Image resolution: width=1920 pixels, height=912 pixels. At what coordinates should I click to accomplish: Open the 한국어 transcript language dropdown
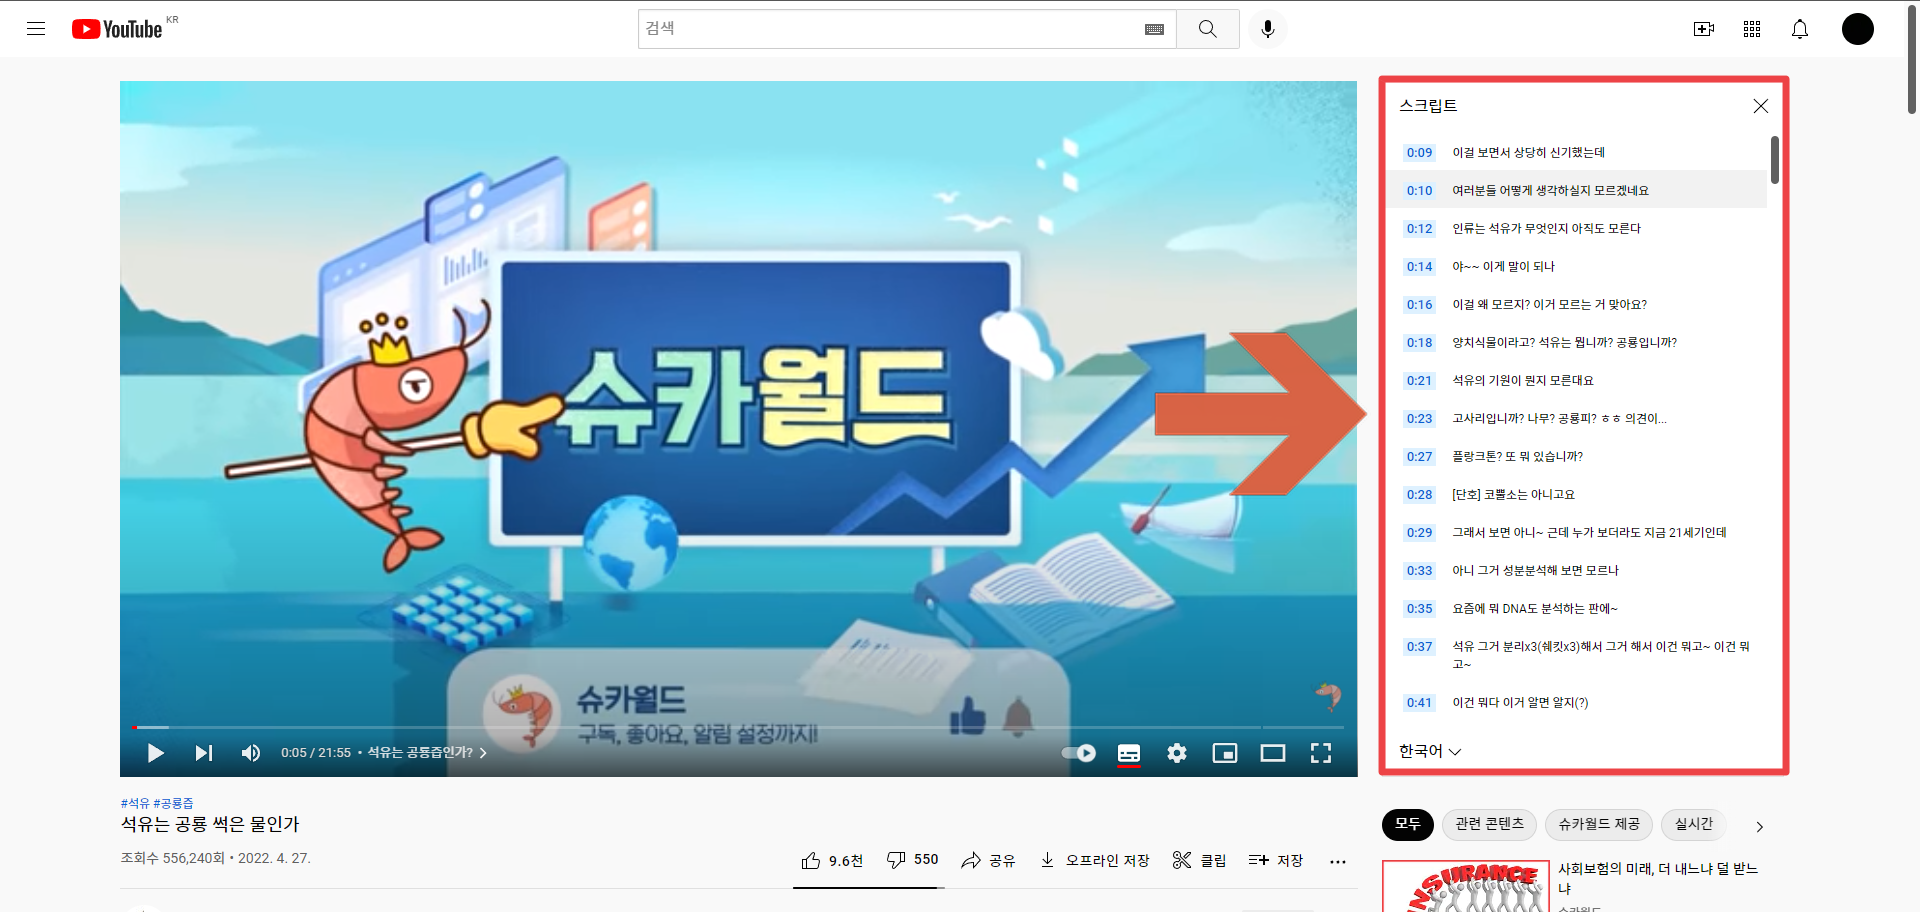point(1430,751)
